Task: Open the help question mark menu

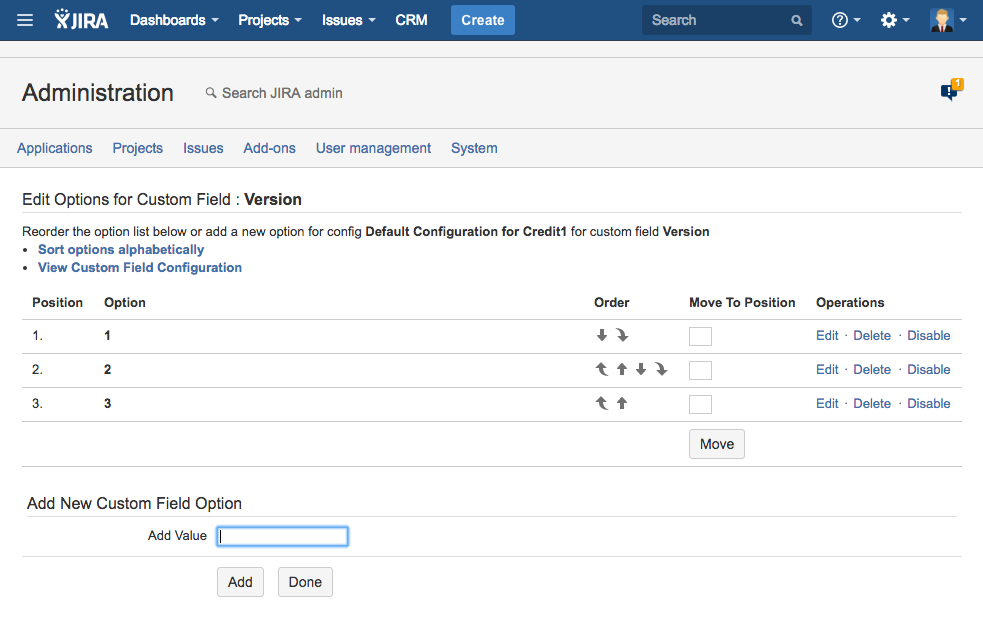Action: click(x=846, y=20)
